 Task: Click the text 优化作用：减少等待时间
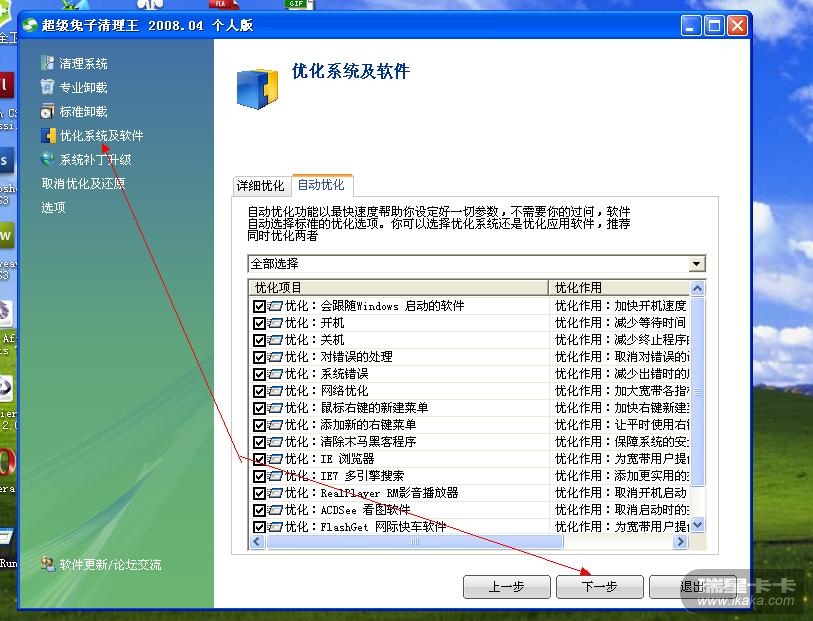click(621, 323)
